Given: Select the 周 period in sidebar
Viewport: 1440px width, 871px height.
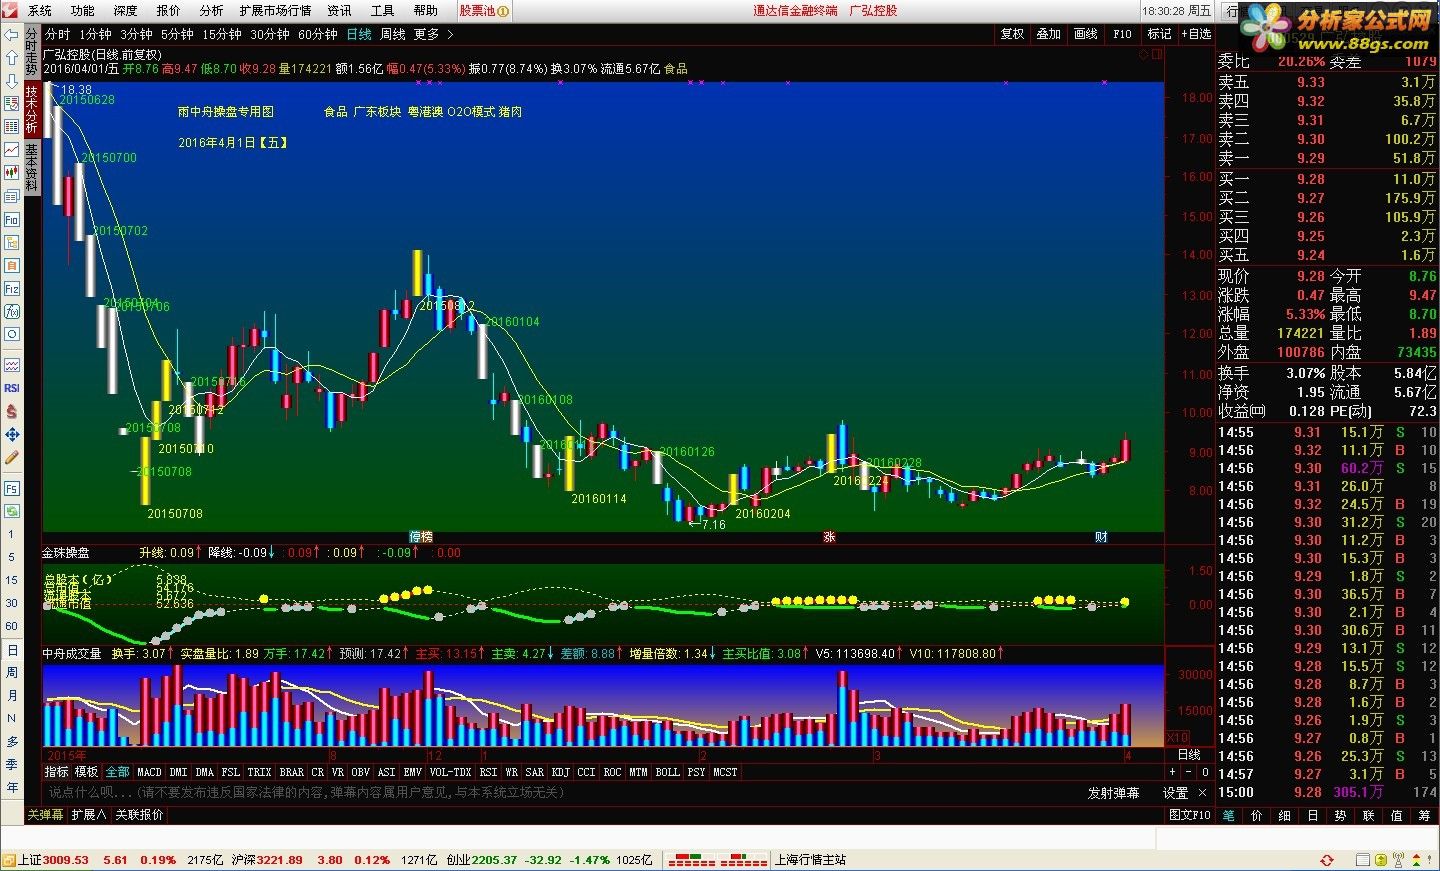Looking at the screenshot, I should pos(12,673).
